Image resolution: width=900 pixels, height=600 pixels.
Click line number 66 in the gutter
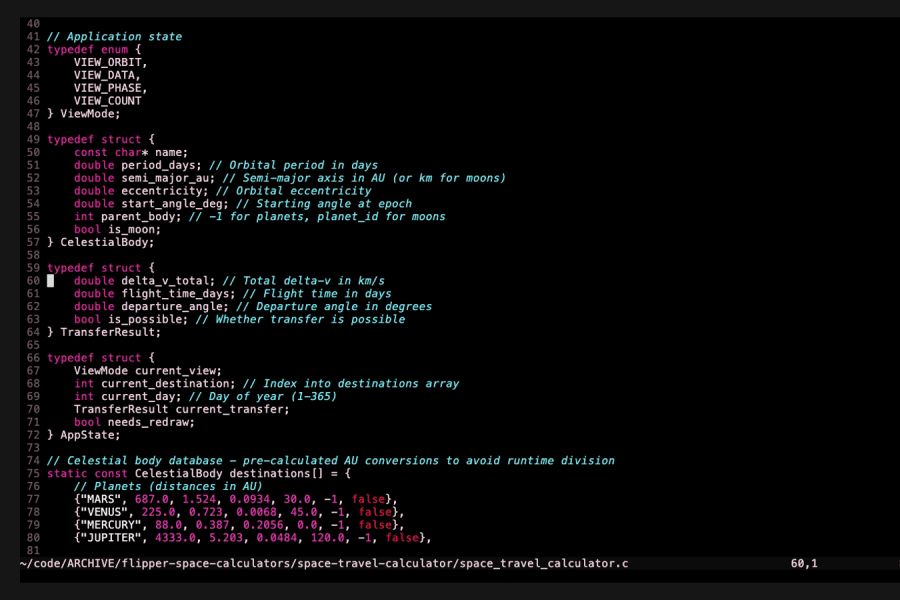click(x=33, y=358)
